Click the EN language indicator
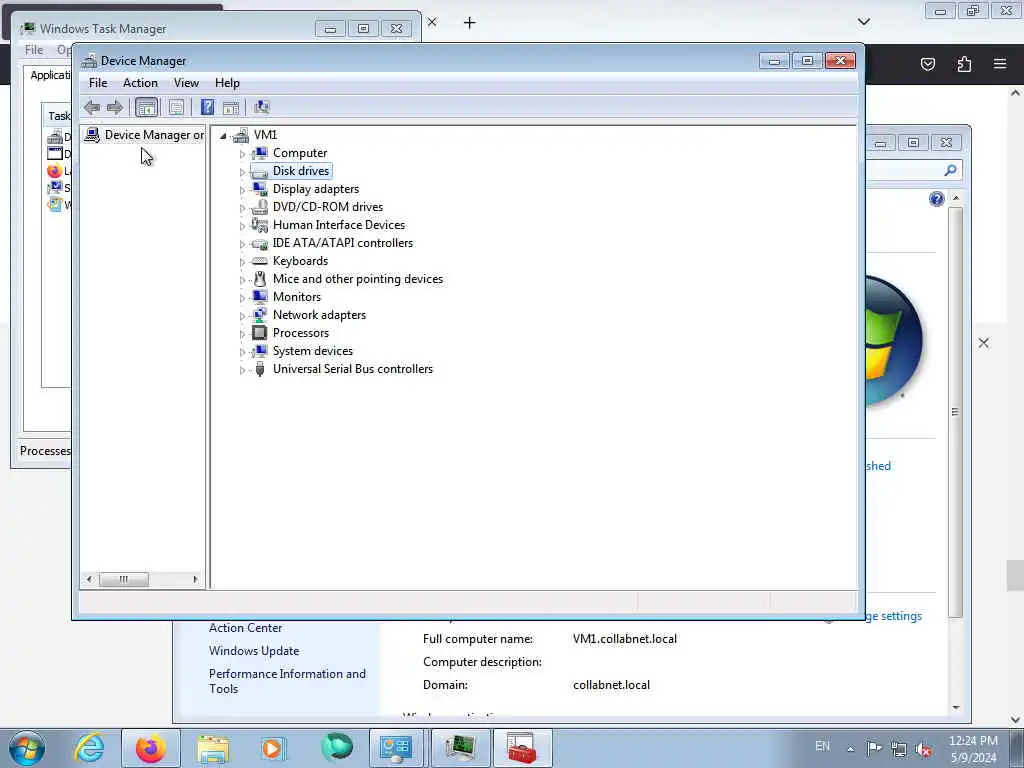Screen dimensions: 1024x768 [x=823, y=746]
